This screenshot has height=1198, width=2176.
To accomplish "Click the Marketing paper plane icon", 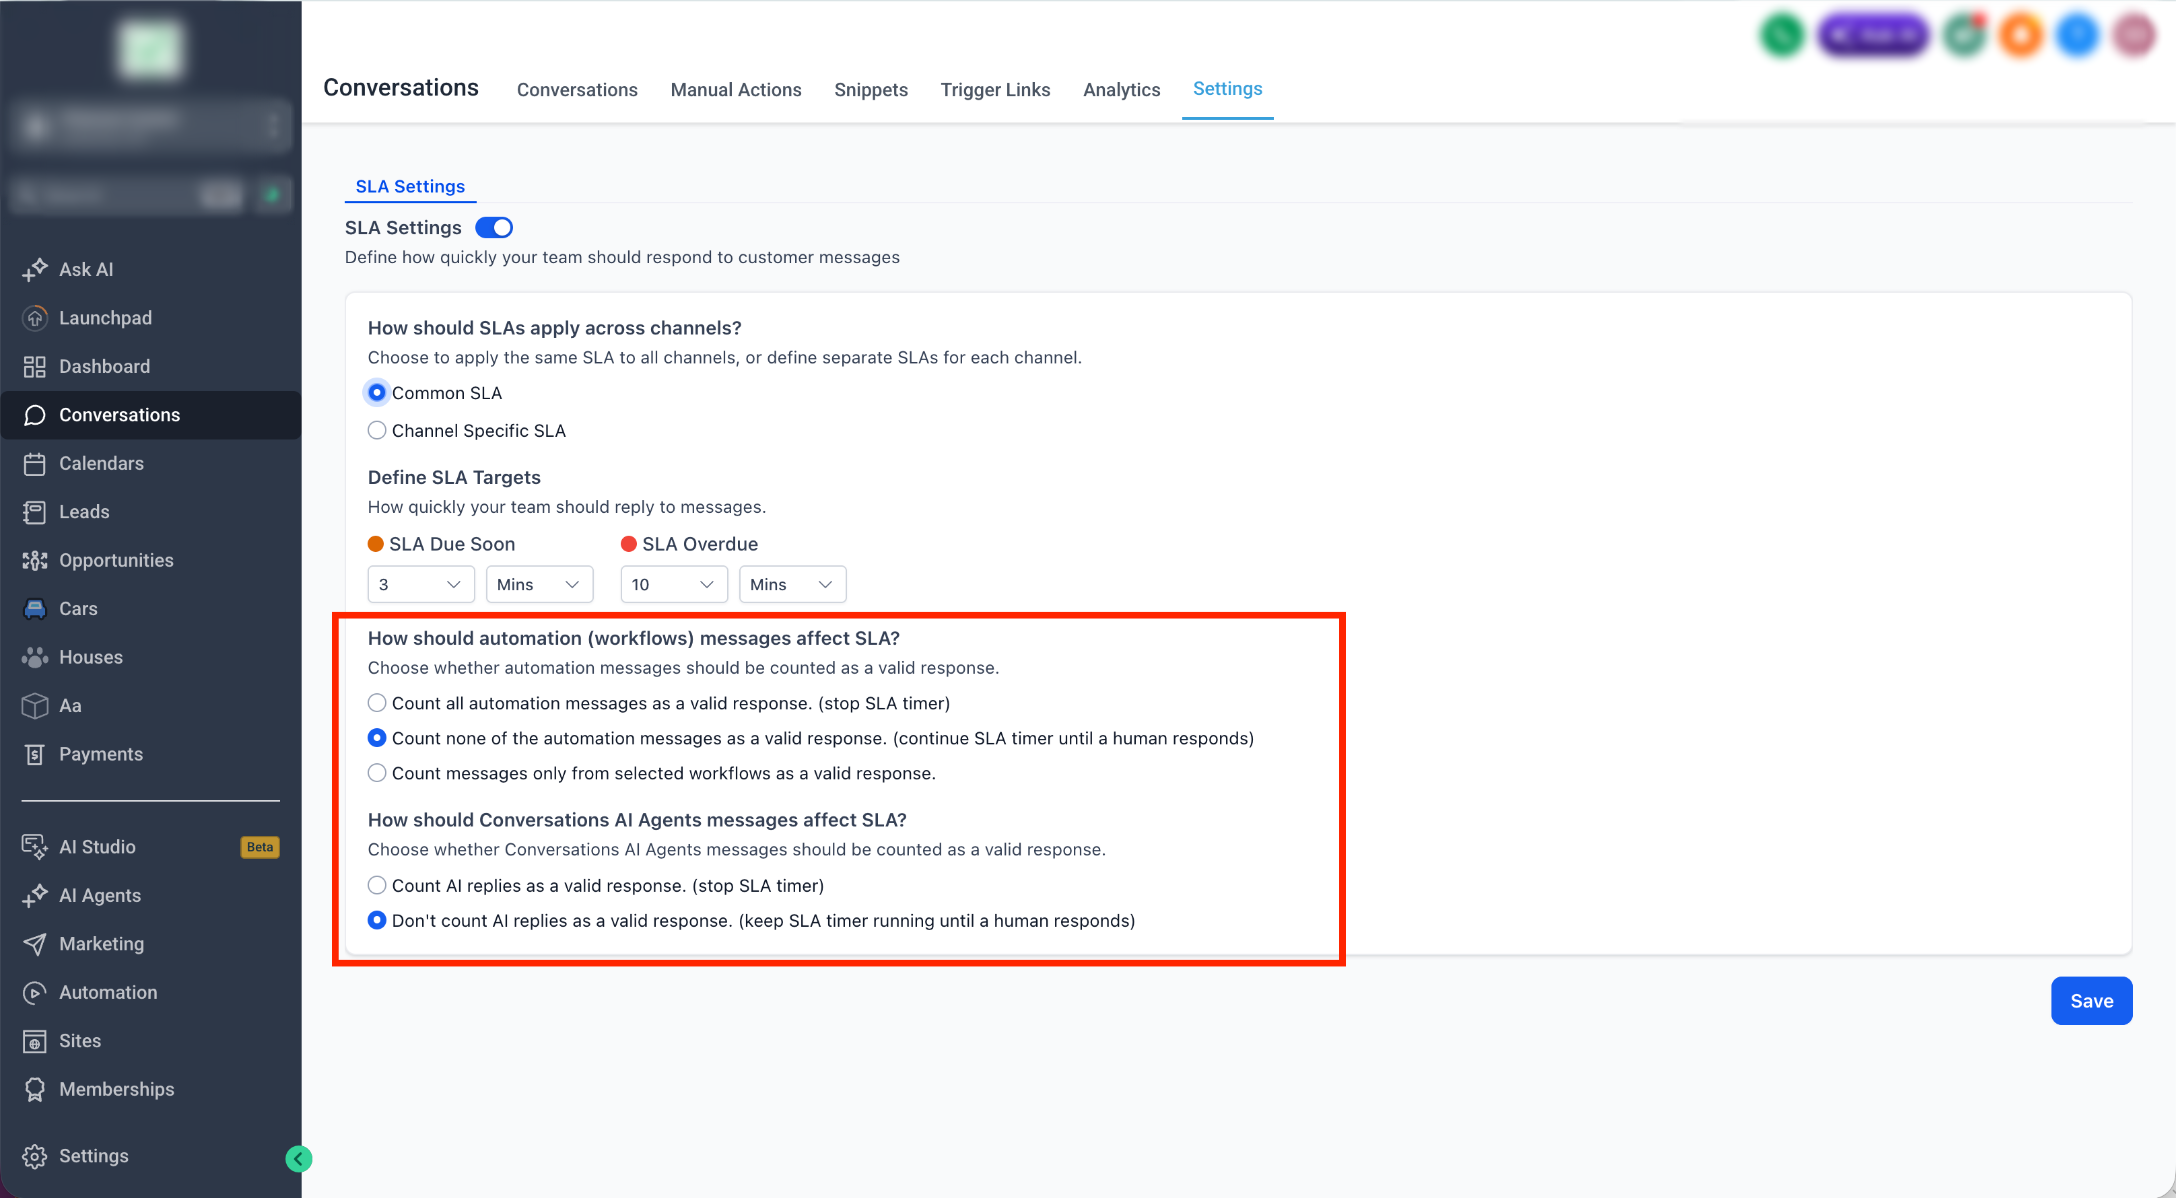I will 35,944.
